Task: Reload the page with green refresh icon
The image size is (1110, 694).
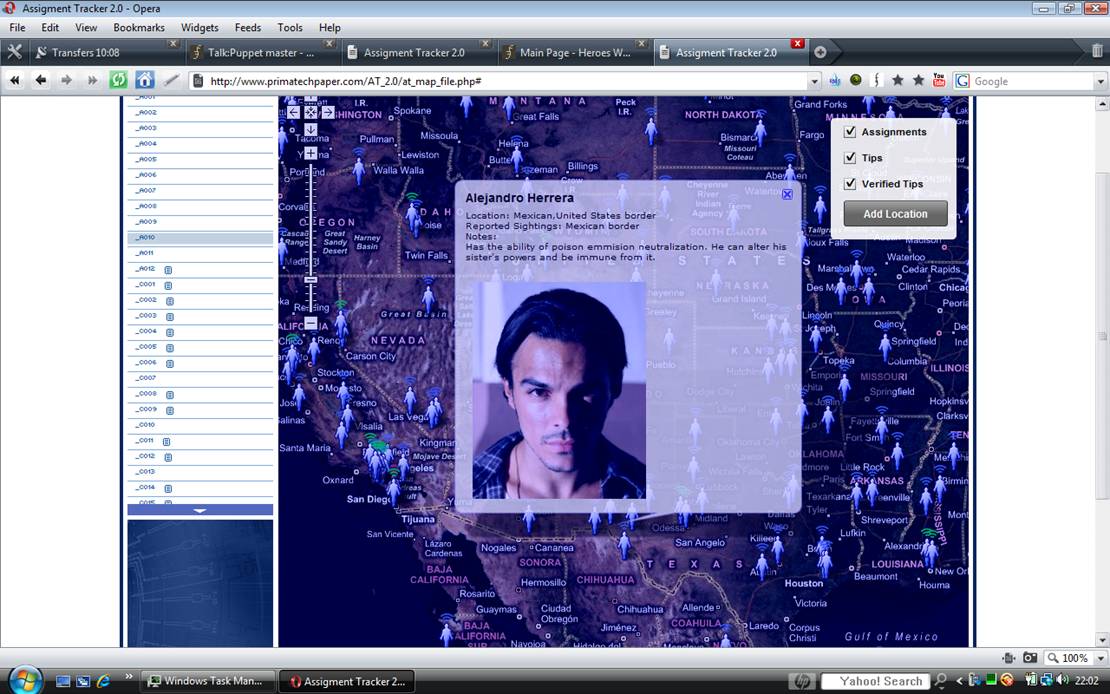Action: click(x=118, y=80)
